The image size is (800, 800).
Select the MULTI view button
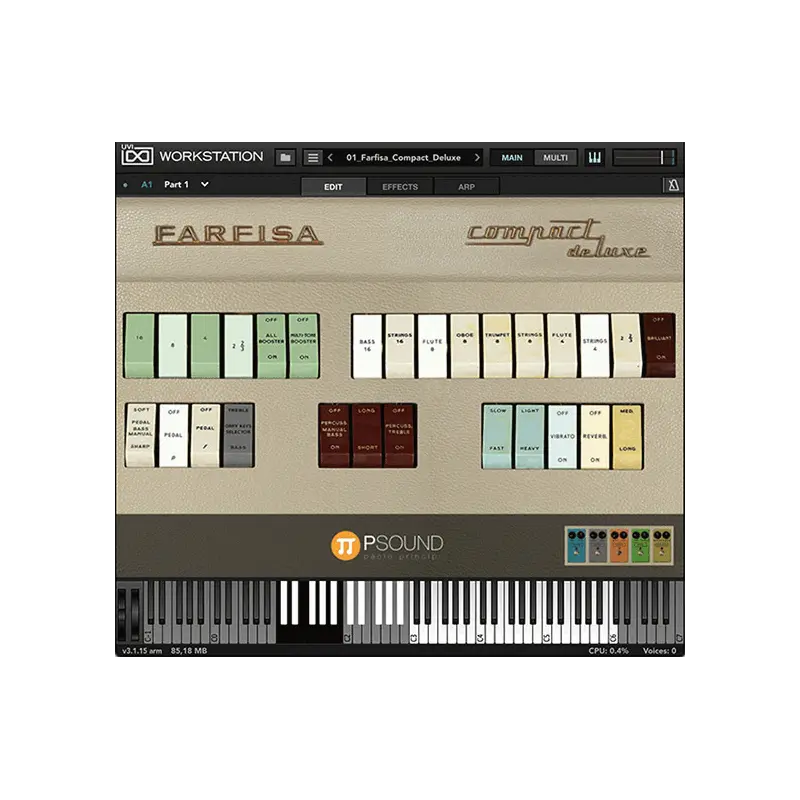pyautogui.click(x=555, y=158)
